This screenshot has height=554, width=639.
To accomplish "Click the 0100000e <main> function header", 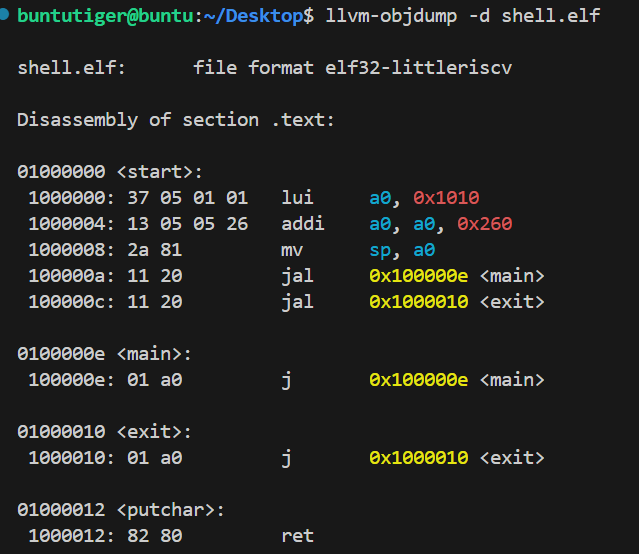I will 104,353.
